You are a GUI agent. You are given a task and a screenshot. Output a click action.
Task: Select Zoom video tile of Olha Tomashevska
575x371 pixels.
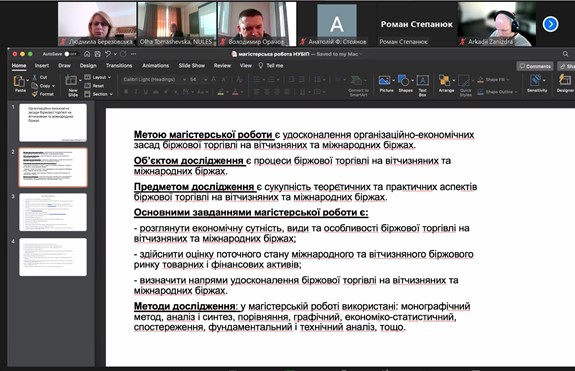coord(177,24)
